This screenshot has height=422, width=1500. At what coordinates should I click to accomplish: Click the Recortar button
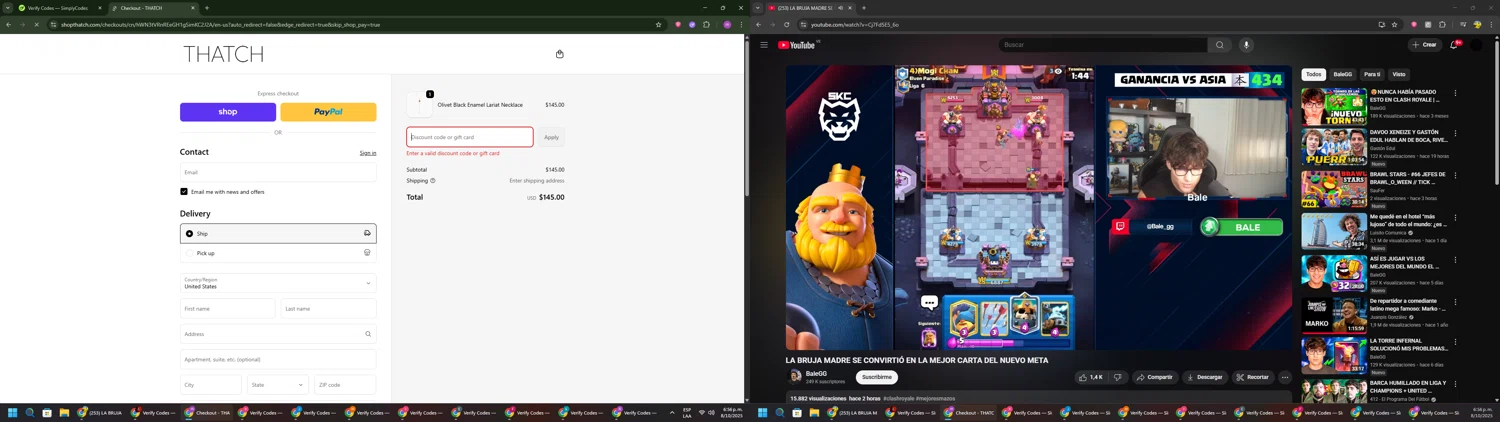[1252, 377]
